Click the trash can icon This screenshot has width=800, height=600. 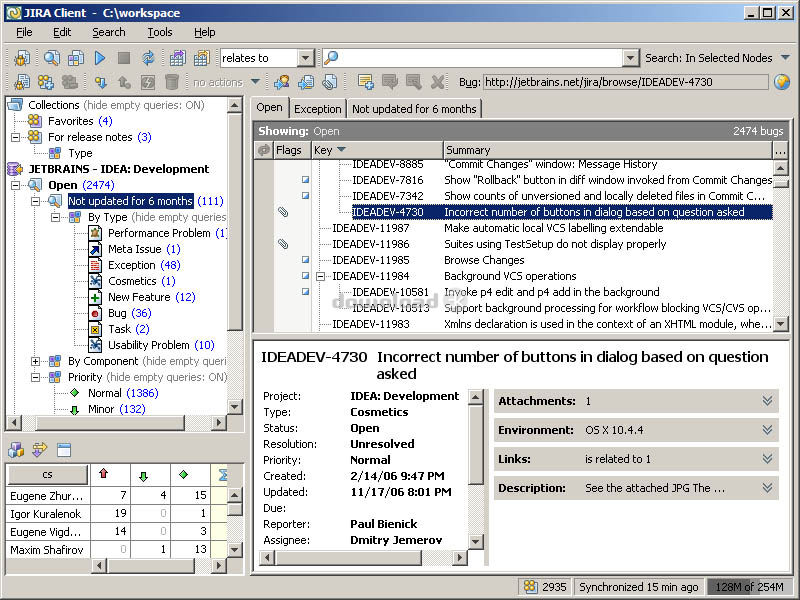pos(172,82)
